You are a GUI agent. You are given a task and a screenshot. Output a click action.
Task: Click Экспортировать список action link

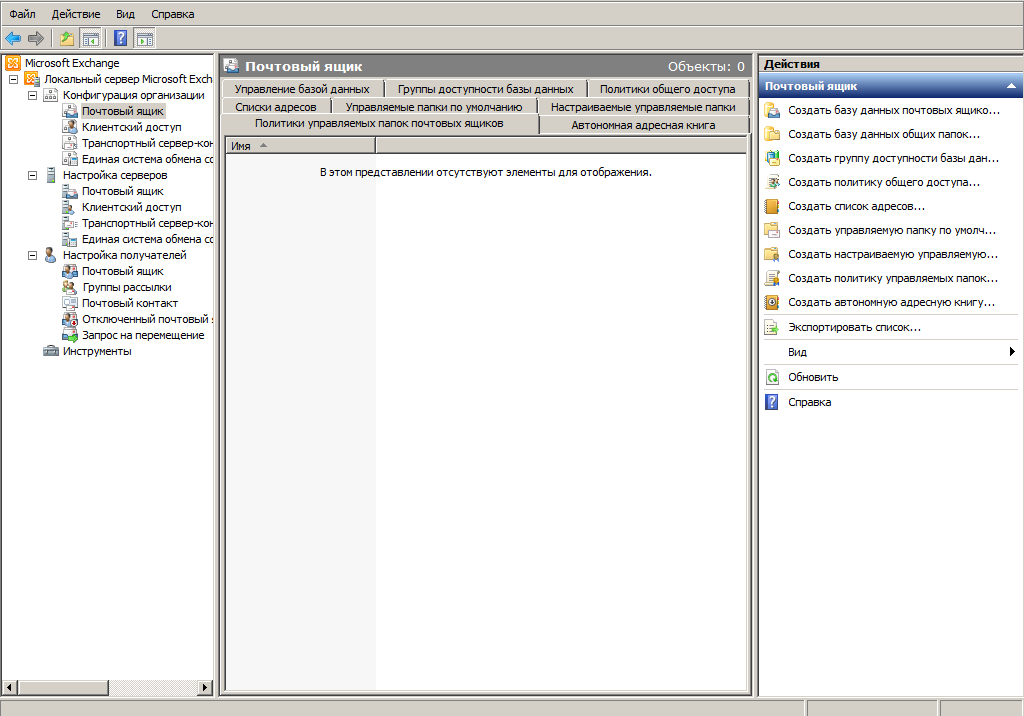854,327
